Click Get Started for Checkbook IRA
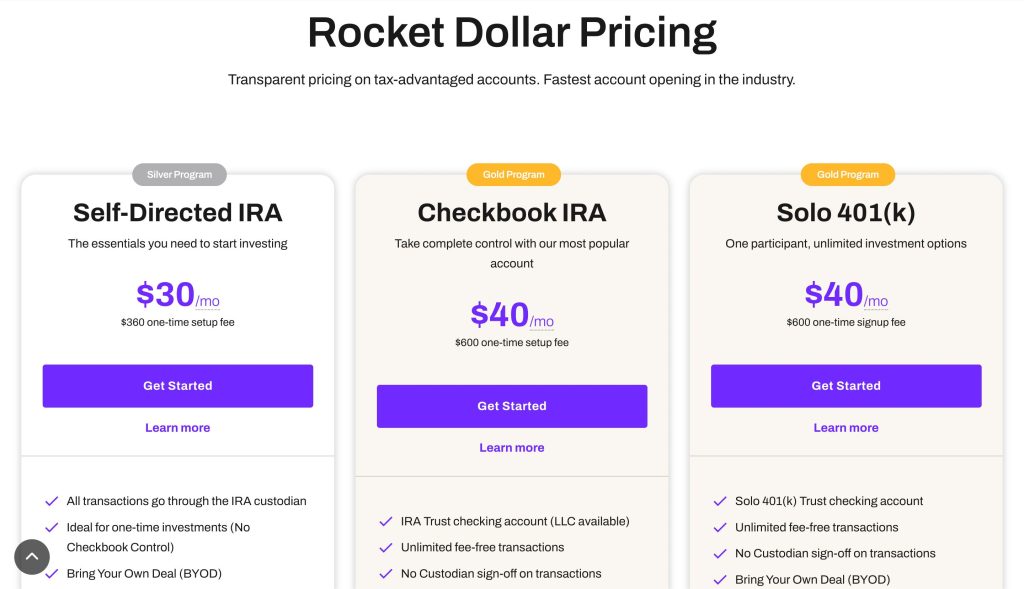 click(512, 406)
